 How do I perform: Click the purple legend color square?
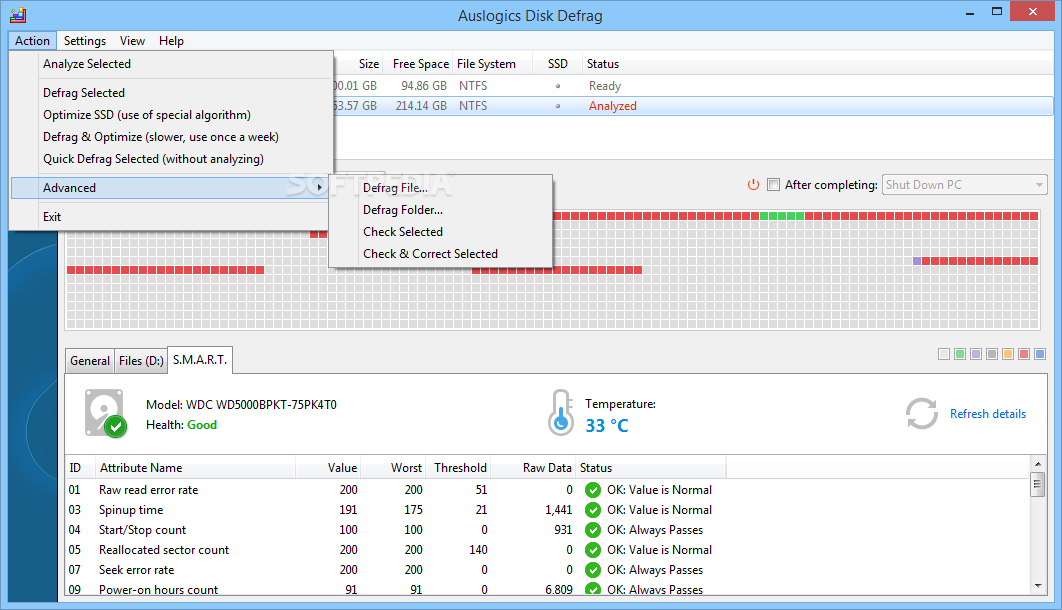[976, 354]
